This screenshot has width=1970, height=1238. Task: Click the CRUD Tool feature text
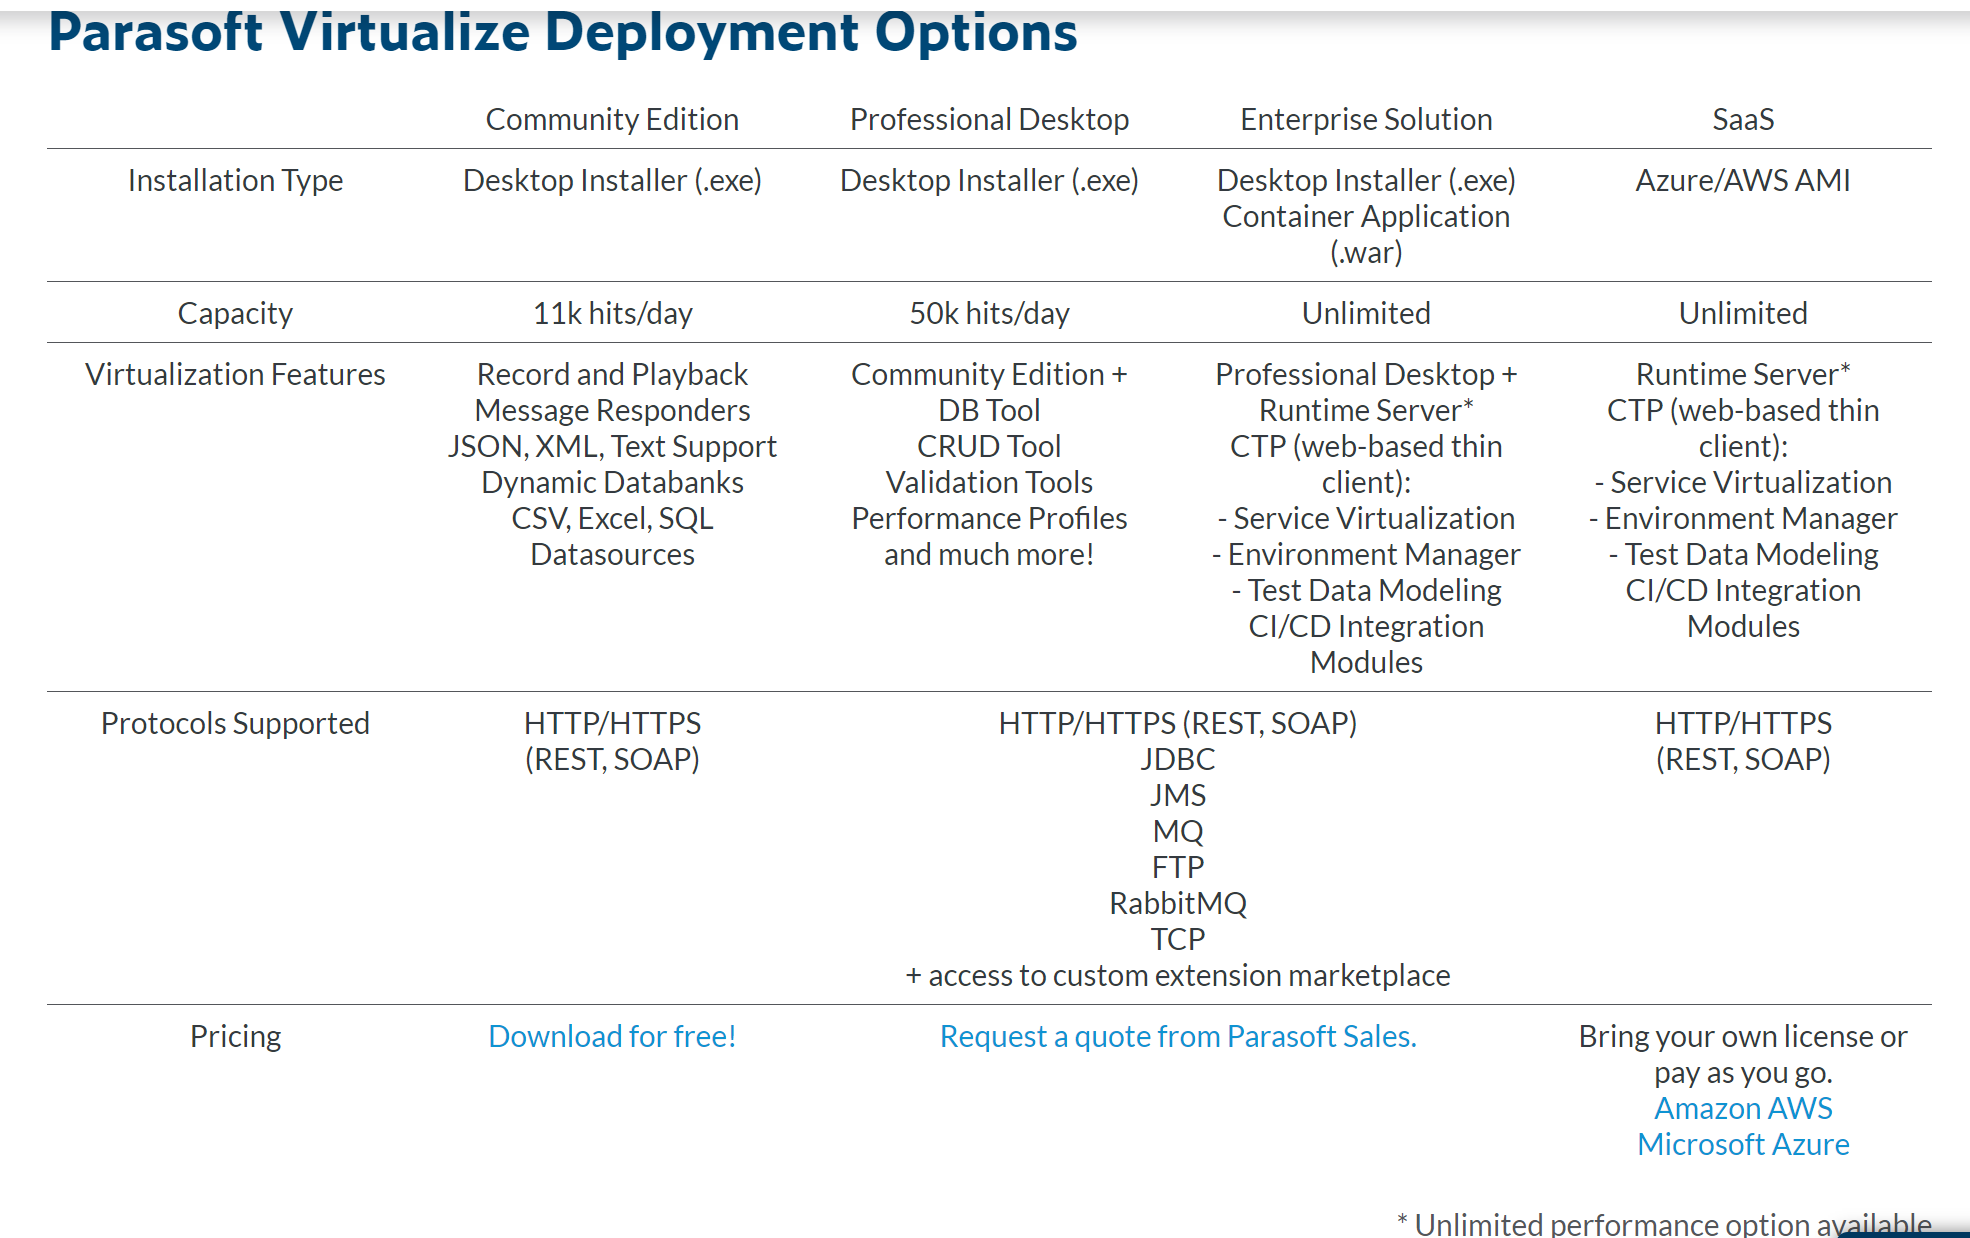click(x=989, y=446)
